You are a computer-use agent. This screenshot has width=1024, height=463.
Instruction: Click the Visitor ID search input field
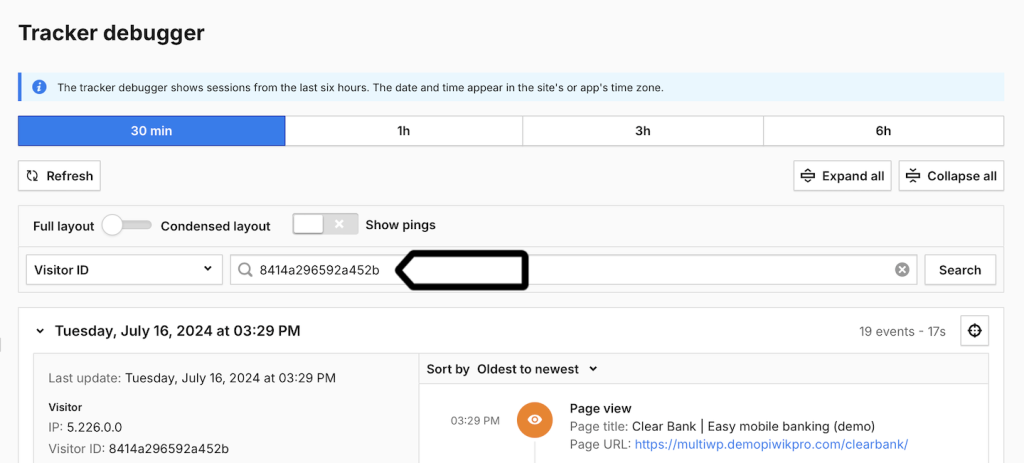[x=573, y=270]
